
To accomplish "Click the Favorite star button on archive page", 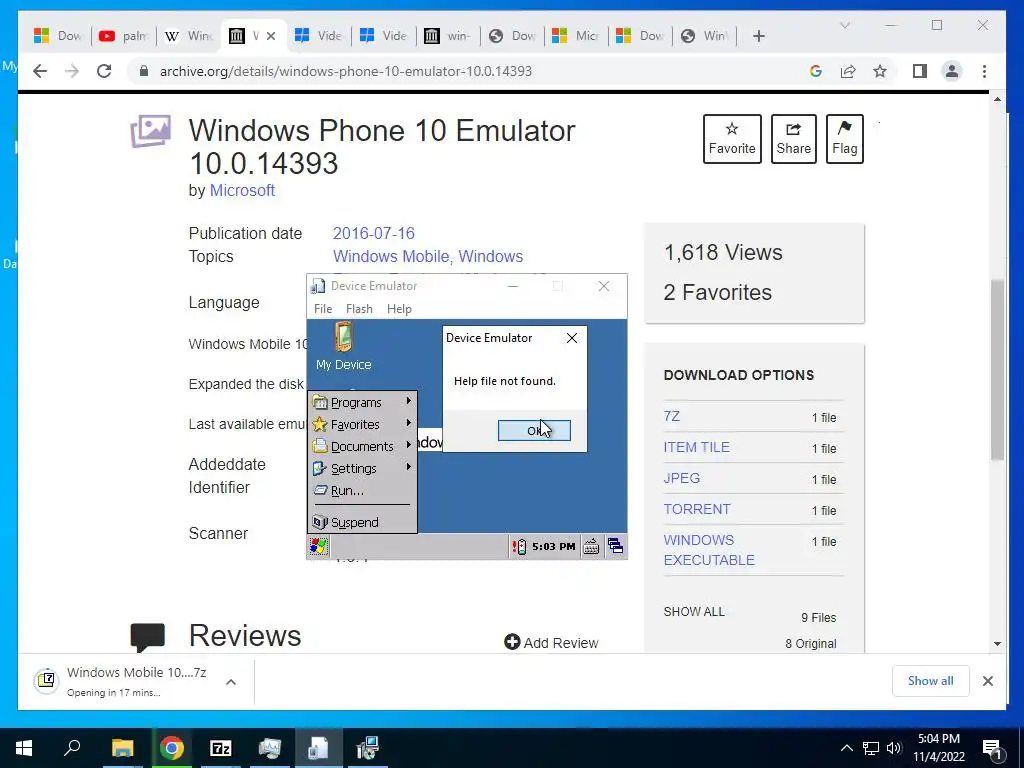I will 732,138.
